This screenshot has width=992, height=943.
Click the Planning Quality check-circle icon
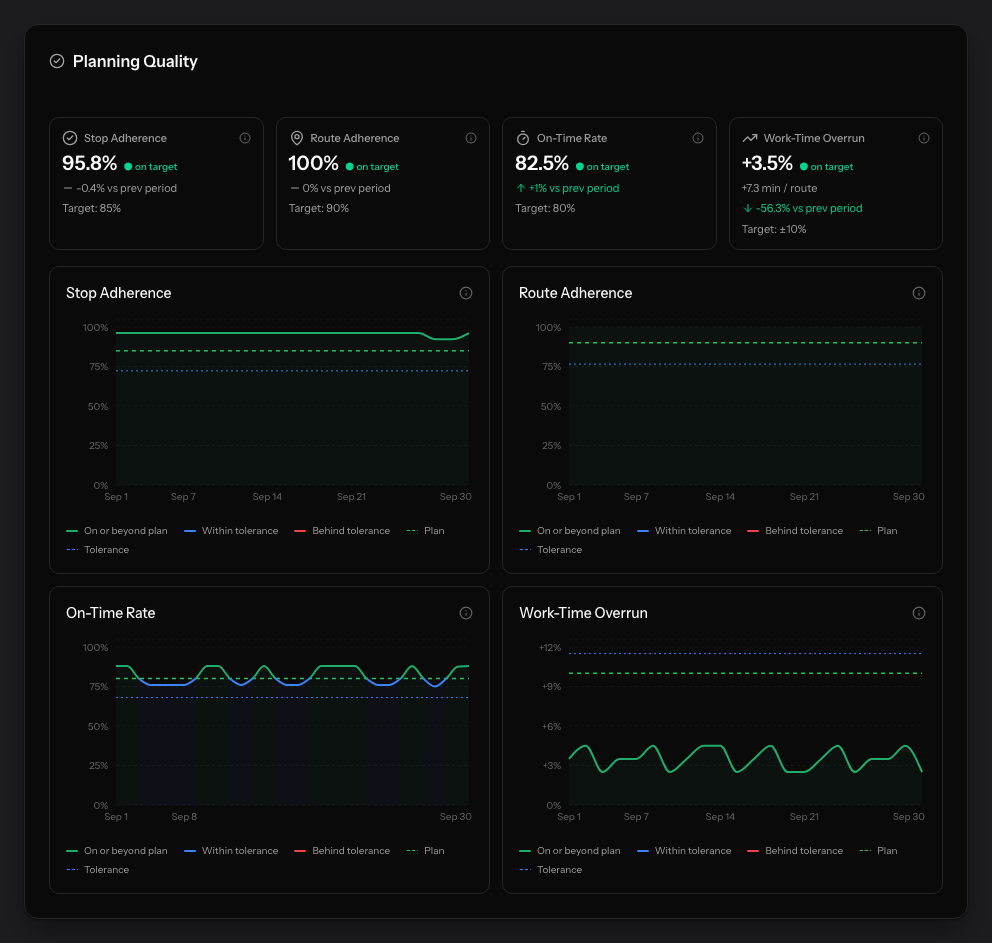[x=57, y=61]
